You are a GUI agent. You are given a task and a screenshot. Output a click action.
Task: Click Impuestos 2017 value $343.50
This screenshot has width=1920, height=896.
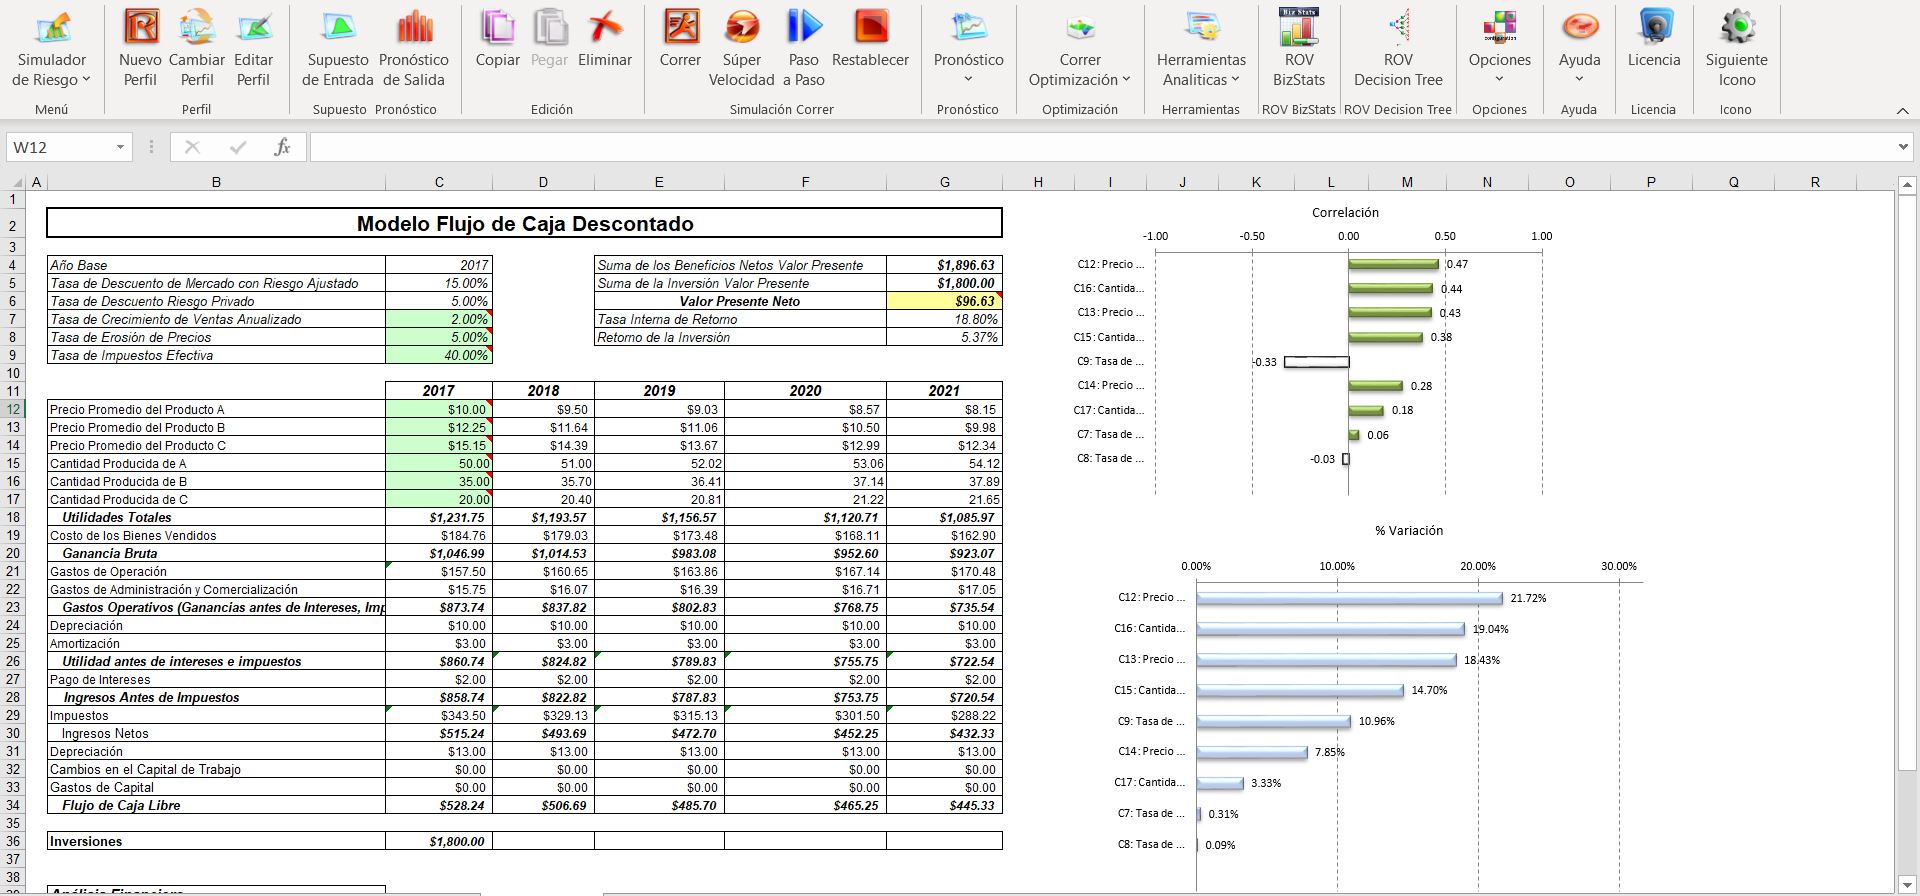coord(439,715)
